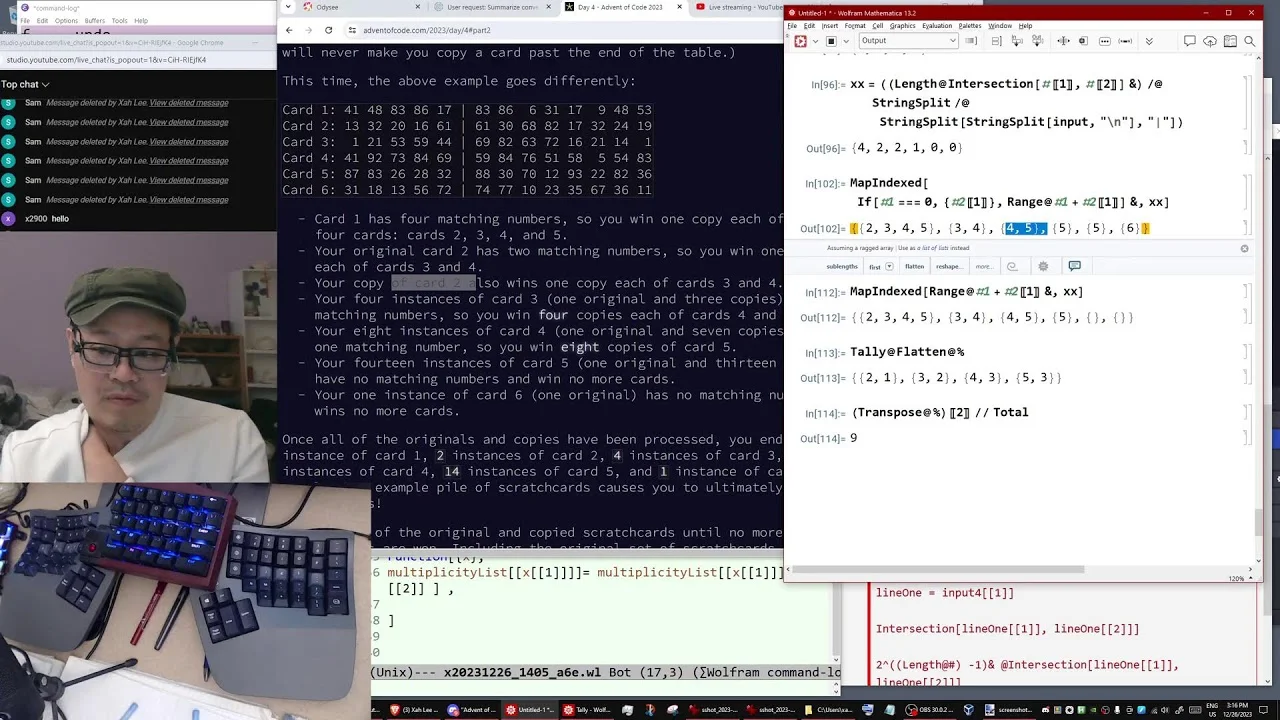
Task: Open the Evaluation menu
Action: pyautogui.click(x=937, y=25)
